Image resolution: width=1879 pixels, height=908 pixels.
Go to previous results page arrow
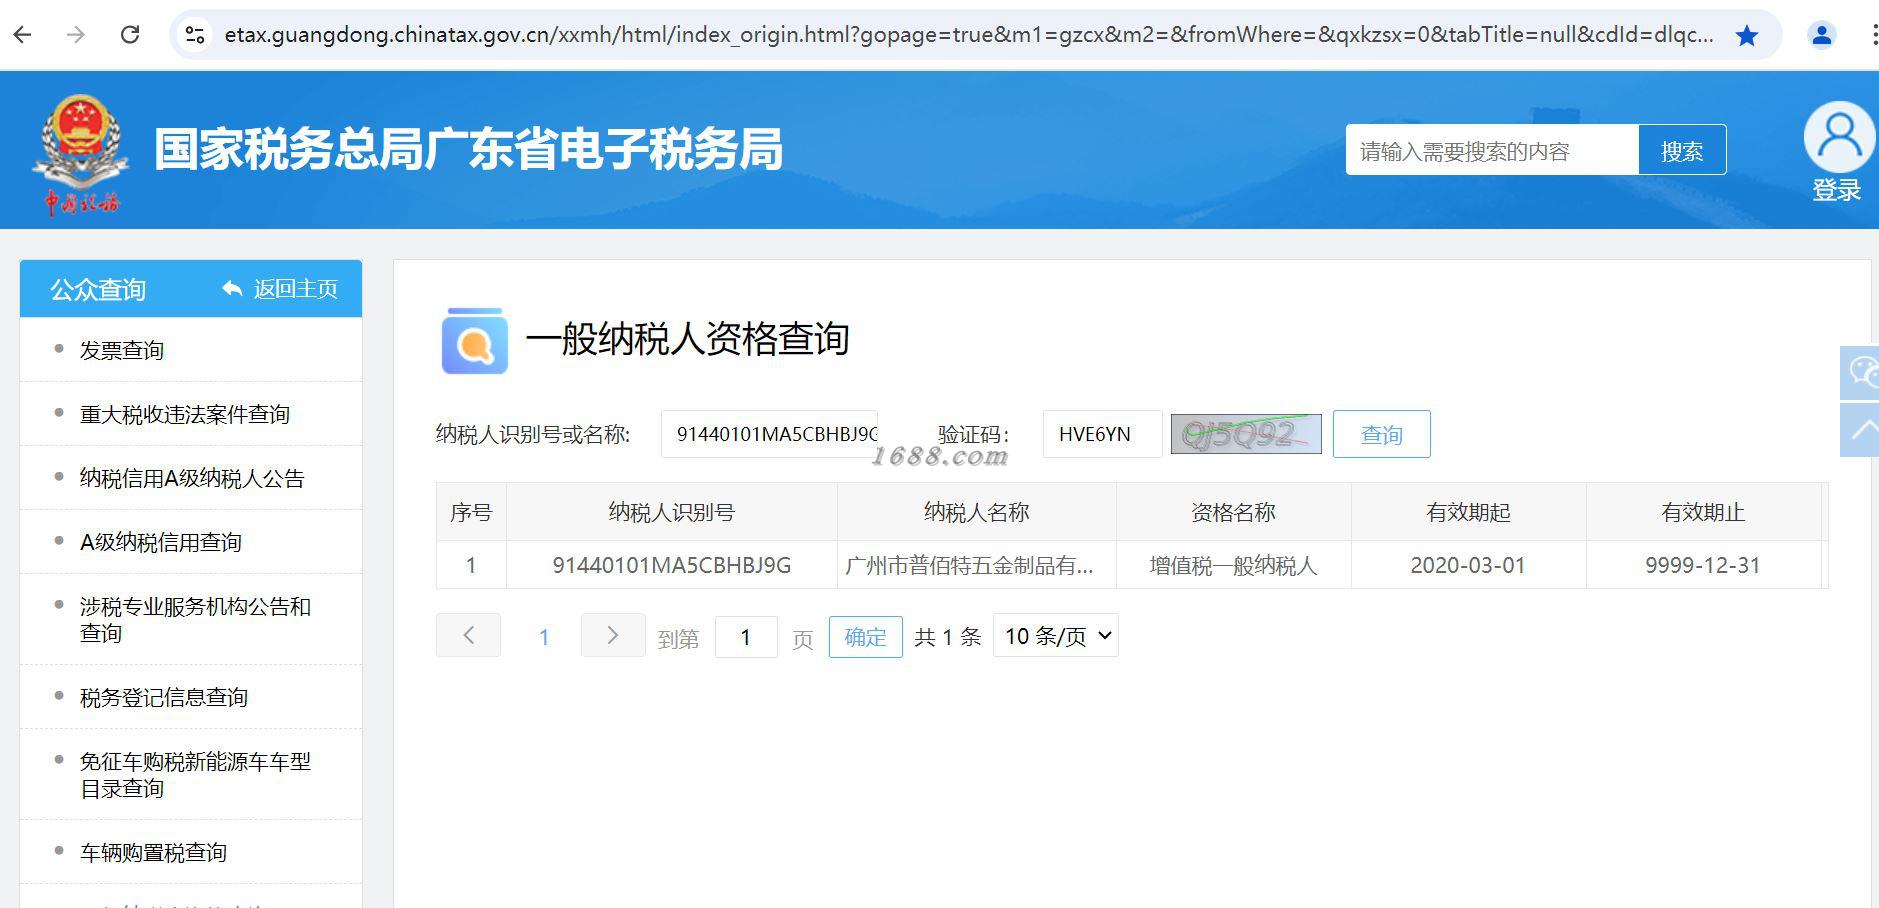click(468, 636)
